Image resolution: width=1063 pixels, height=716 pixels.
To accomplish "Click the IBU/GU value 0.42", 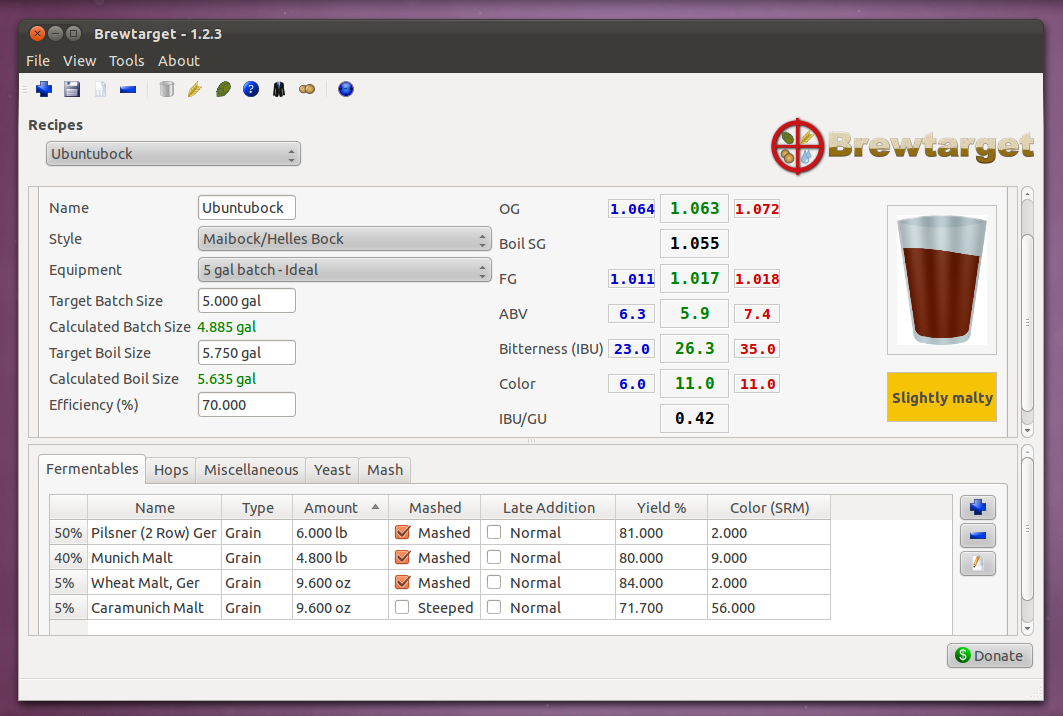I will pos(694,418).
